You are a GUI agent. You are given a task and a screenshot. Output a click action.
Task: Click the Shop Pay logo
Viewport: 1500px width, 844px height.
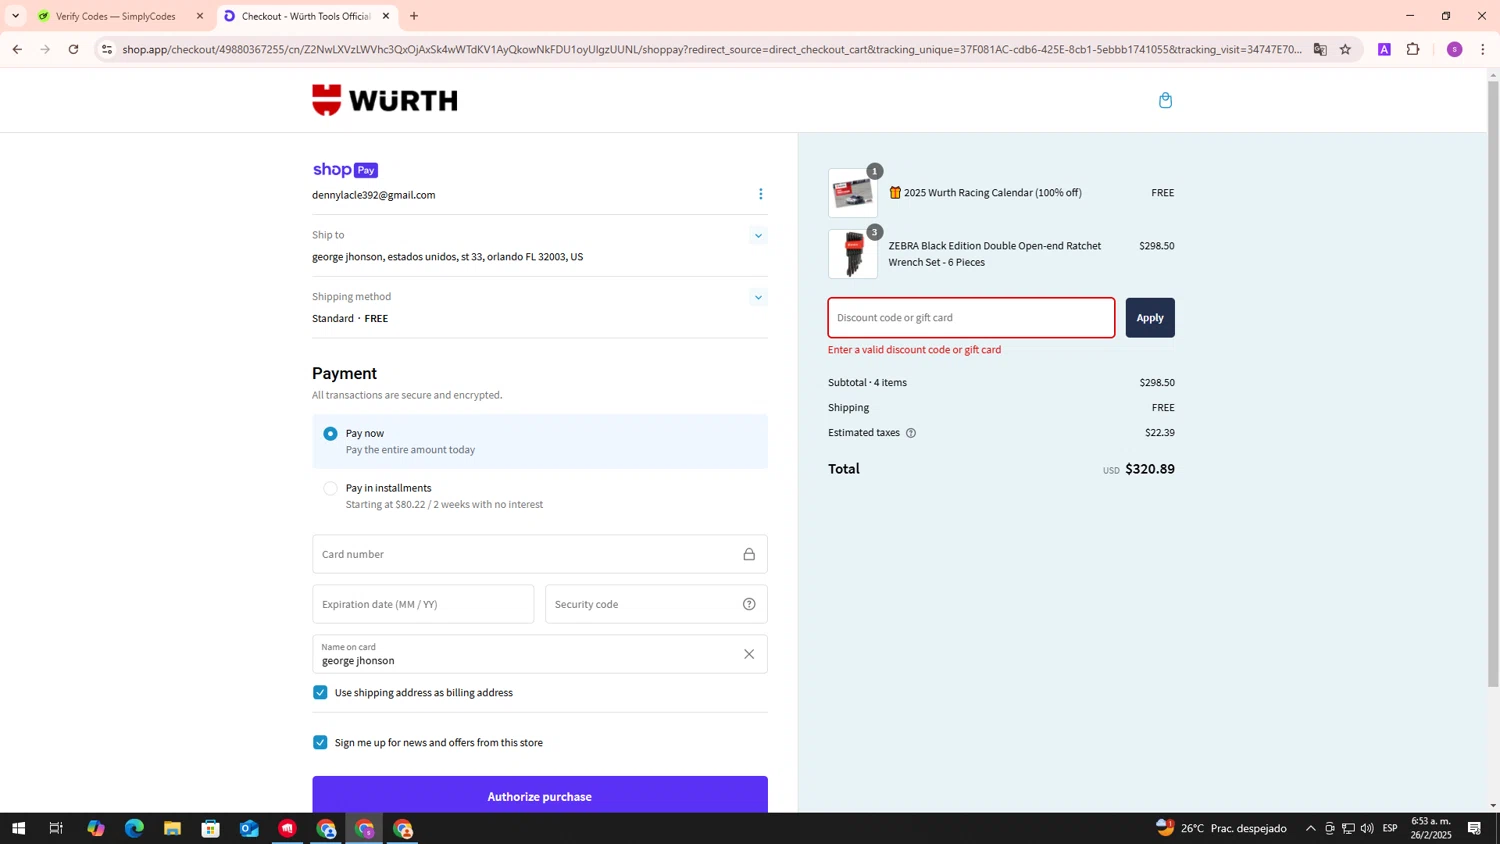tap(345, 170)
